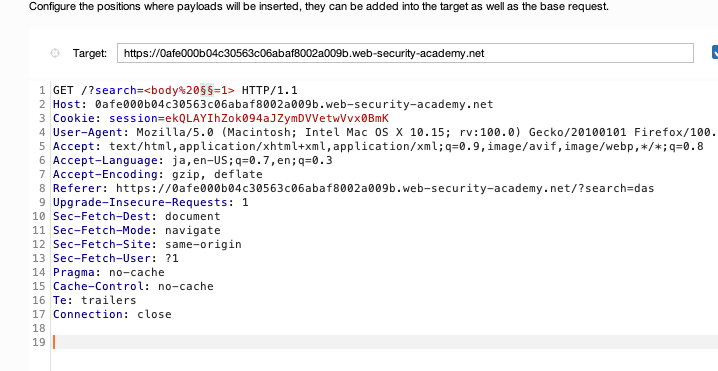Screen dimensions: 718x371
Task: Click line number 18 in the gutter
Action: [x=39, y=328]
